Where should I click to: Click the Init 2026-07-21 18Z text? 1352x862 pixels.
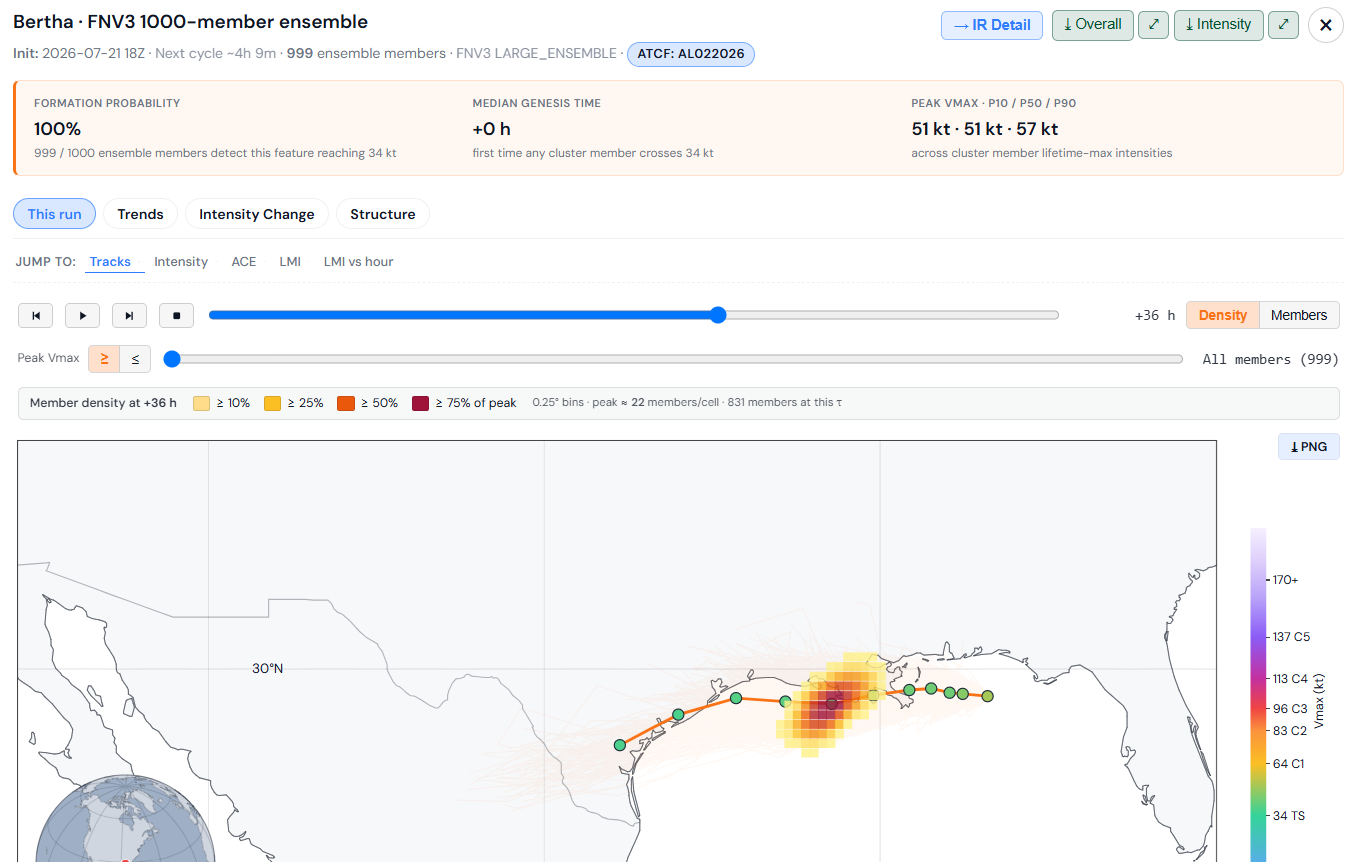tap(79, 53)
